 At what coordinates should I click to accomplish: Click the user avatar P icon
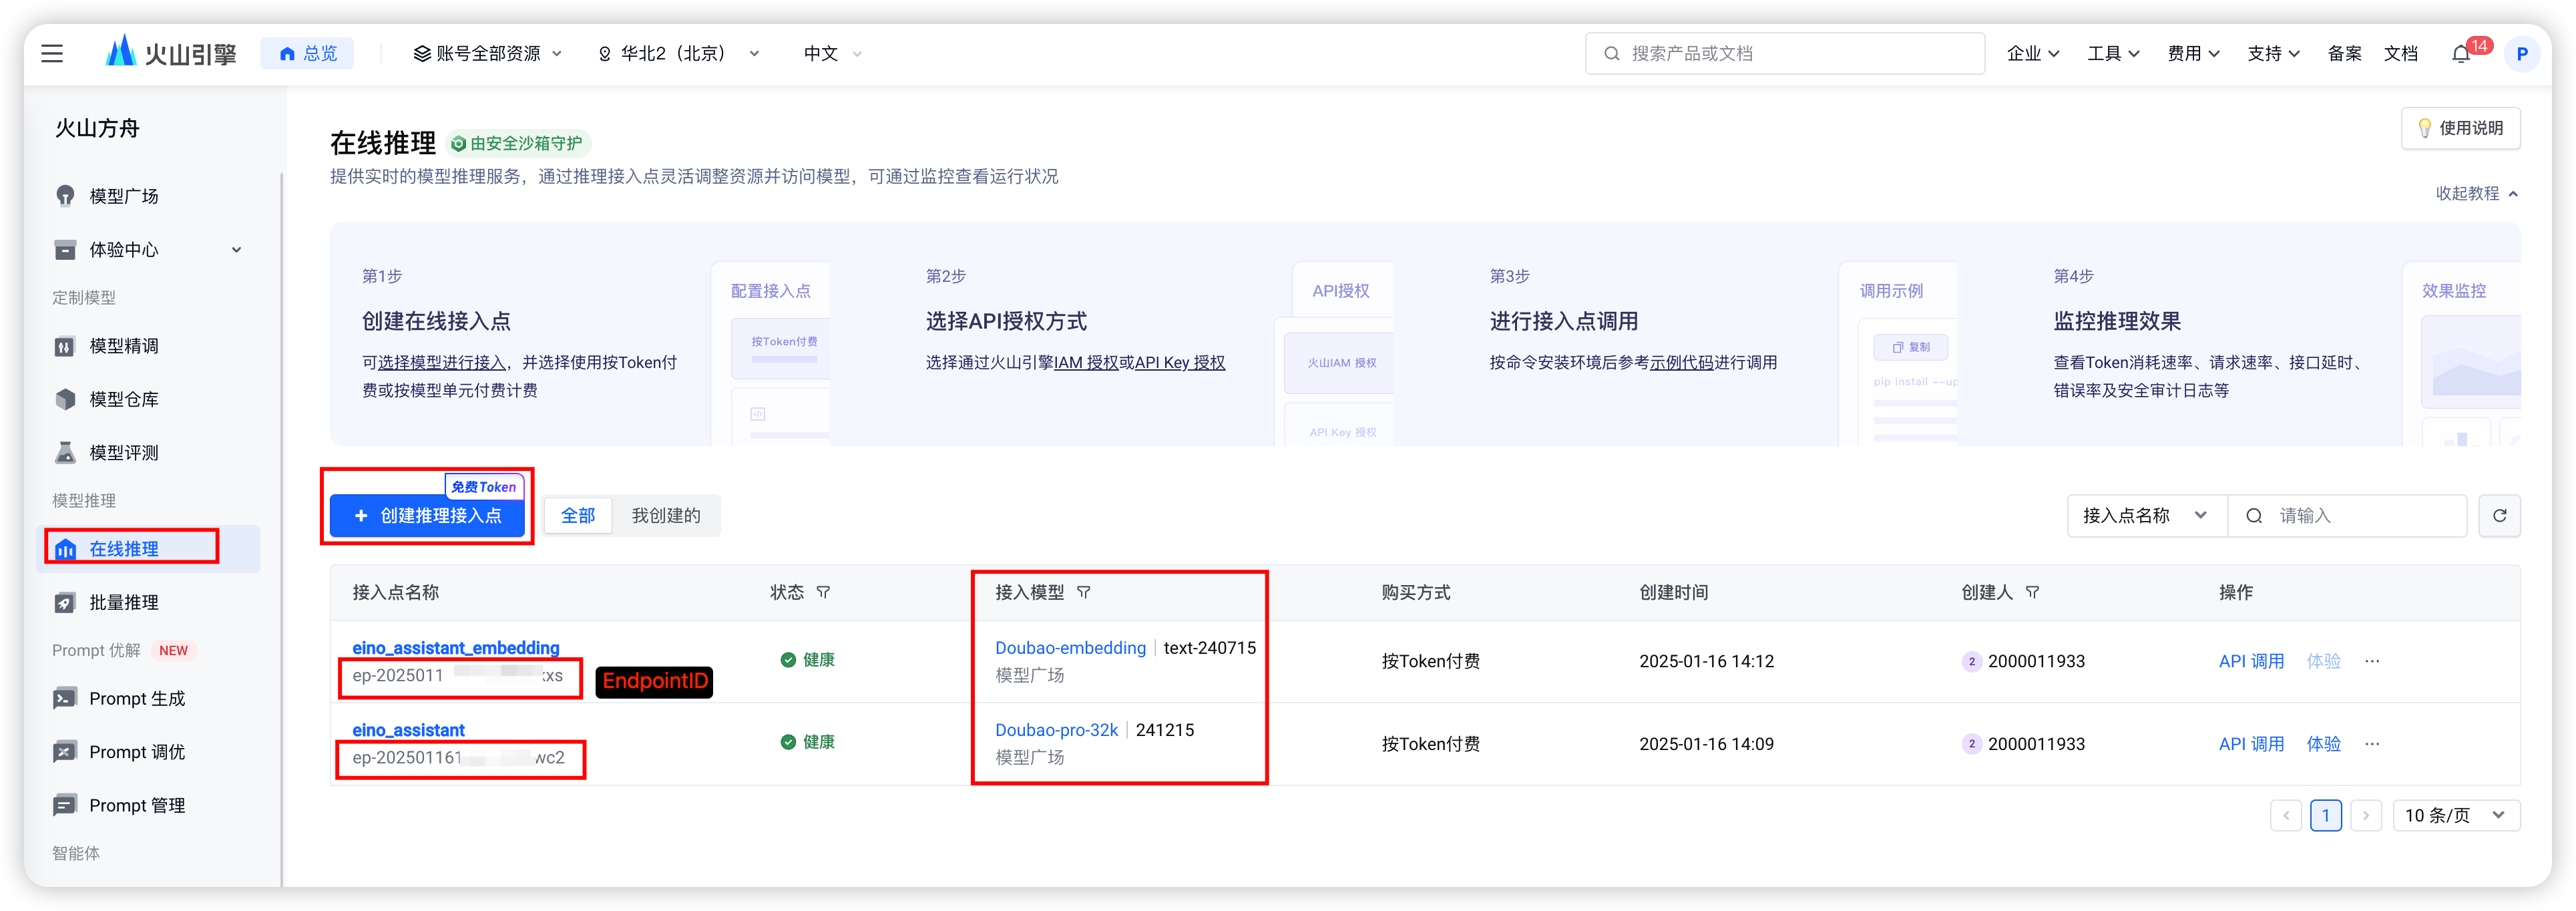[x=2522, y=54]
